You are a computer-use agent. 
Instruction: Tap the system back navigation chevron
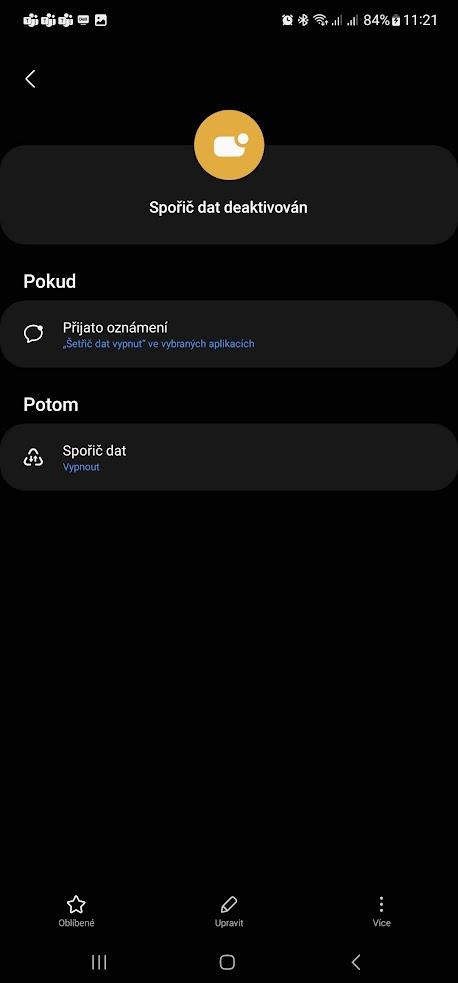[356, 962]
